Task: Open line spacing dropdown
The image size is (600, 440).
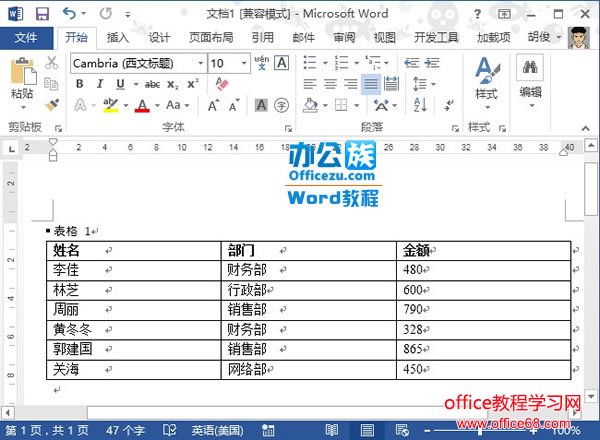Action: pos(424,84)
